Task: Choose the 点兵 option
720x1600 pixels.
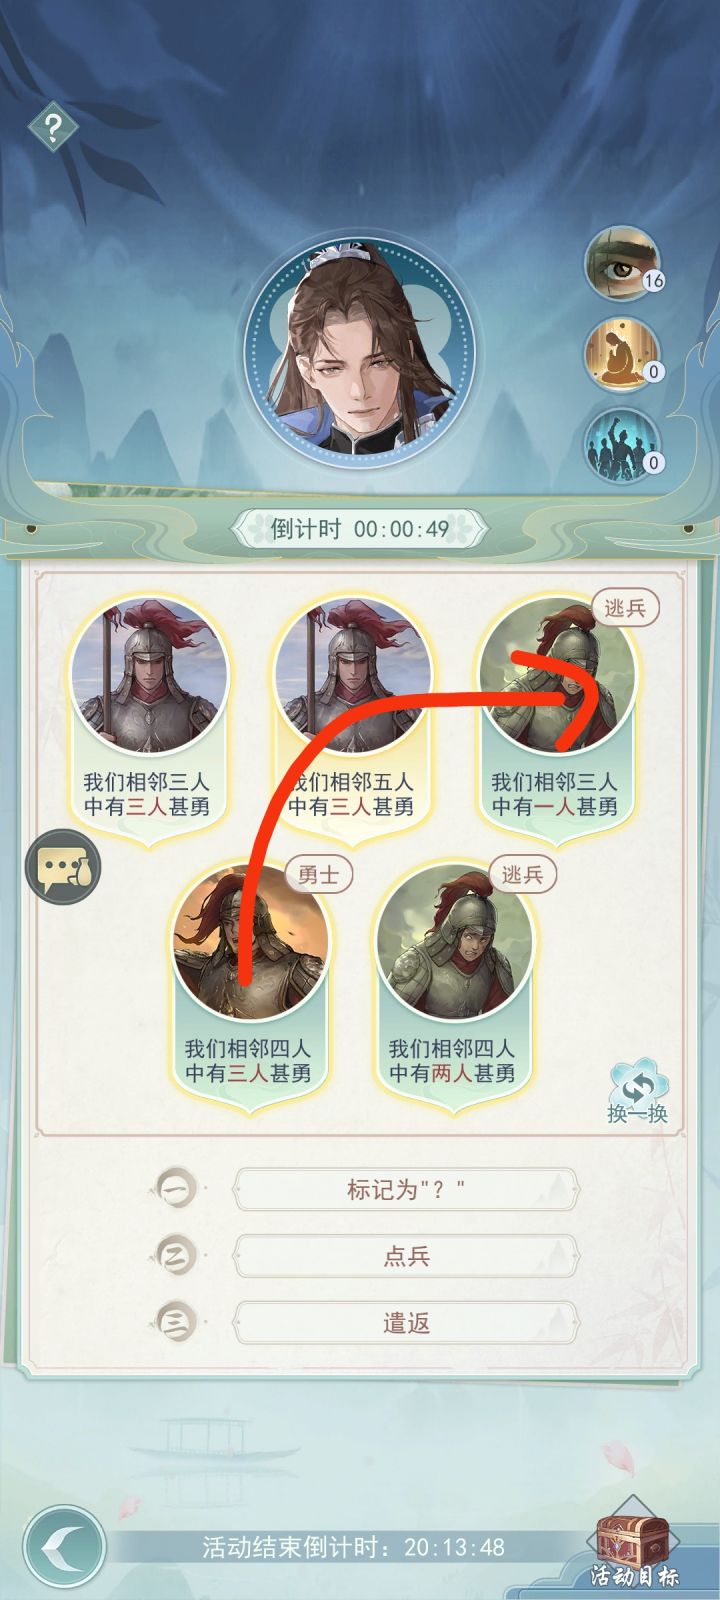Action: (x=406, y=1256)
